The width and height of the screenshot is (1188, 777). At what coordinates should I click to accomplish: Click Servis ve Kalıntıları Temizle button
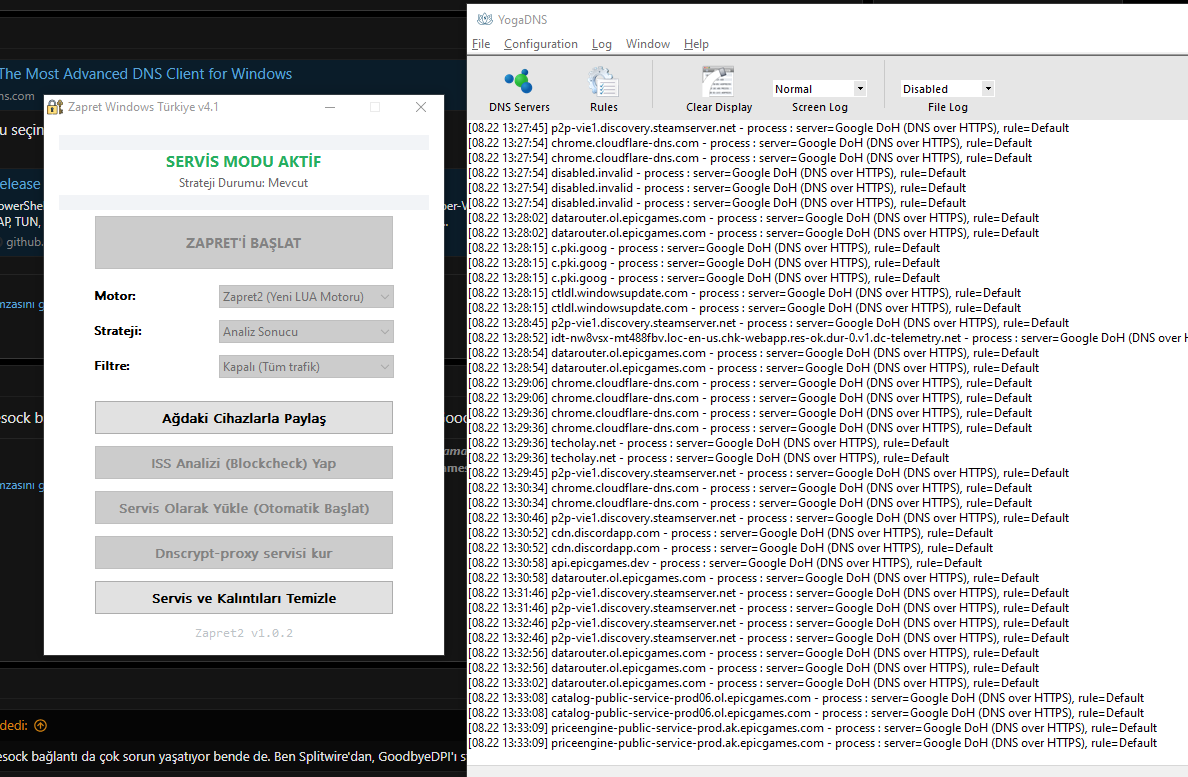244,598
